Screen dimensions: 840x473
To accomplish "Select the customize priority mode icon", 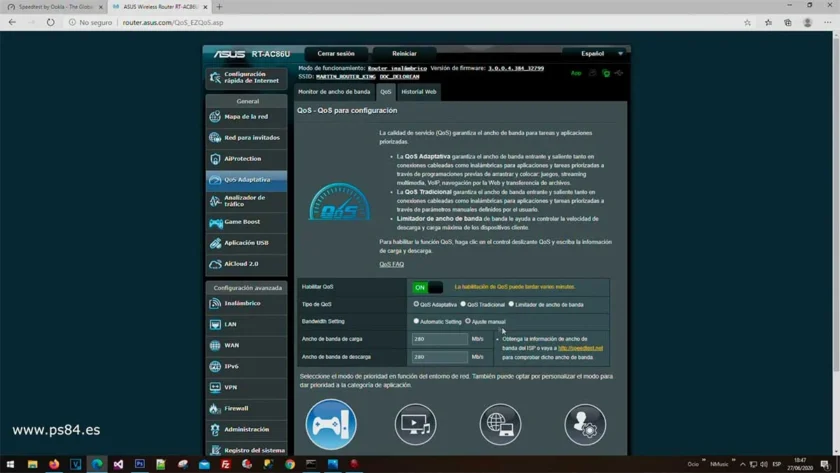I will [x=585, y=424].
